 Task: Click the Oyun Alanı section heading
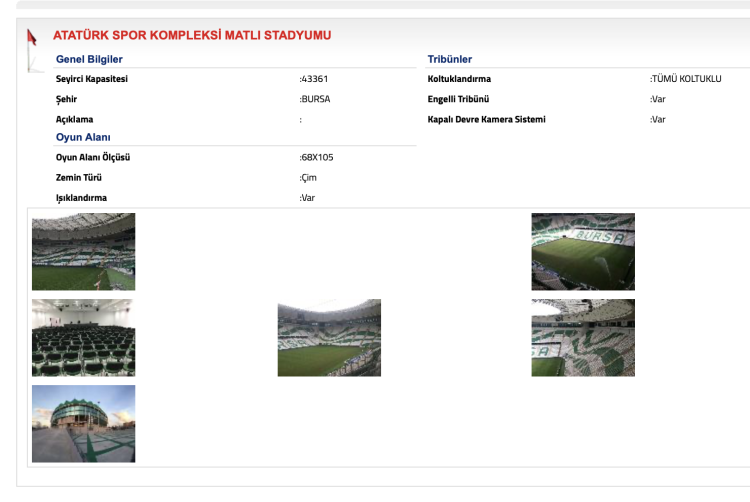click(x=83, y=137)
